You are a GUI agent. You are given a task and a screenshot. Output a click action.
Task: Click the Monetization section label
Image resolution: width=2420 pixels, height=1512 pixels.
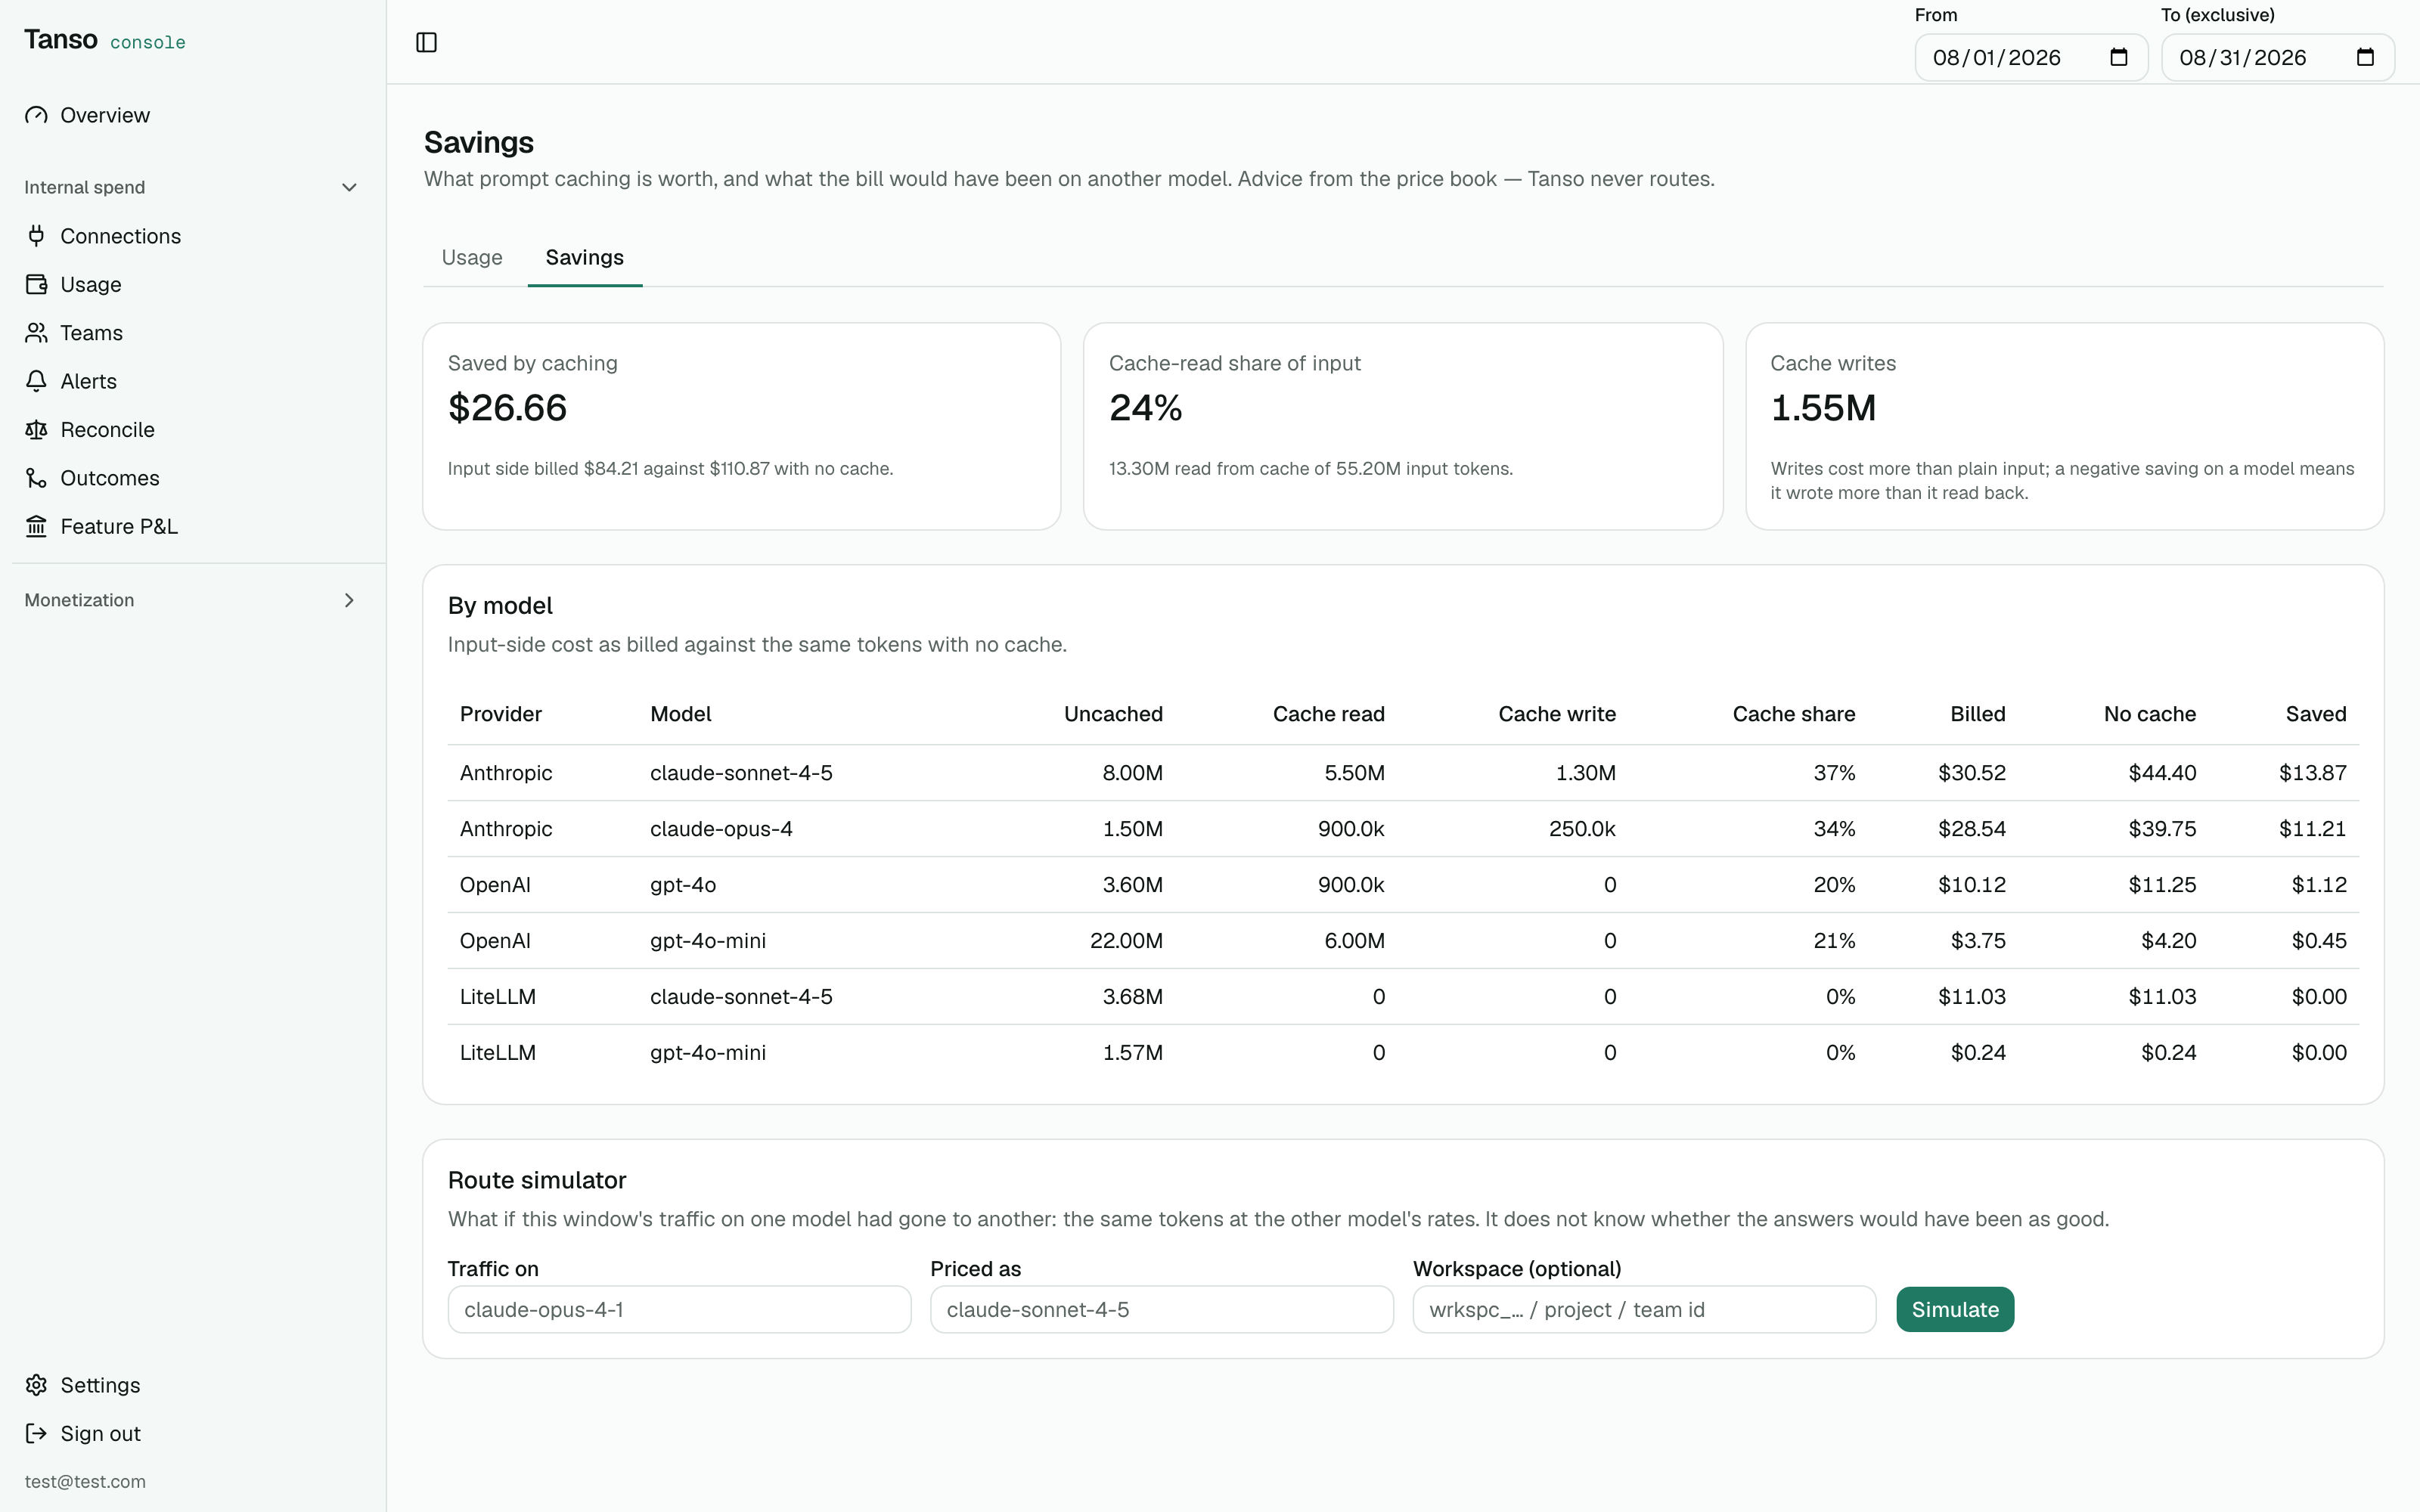[79, 600]
